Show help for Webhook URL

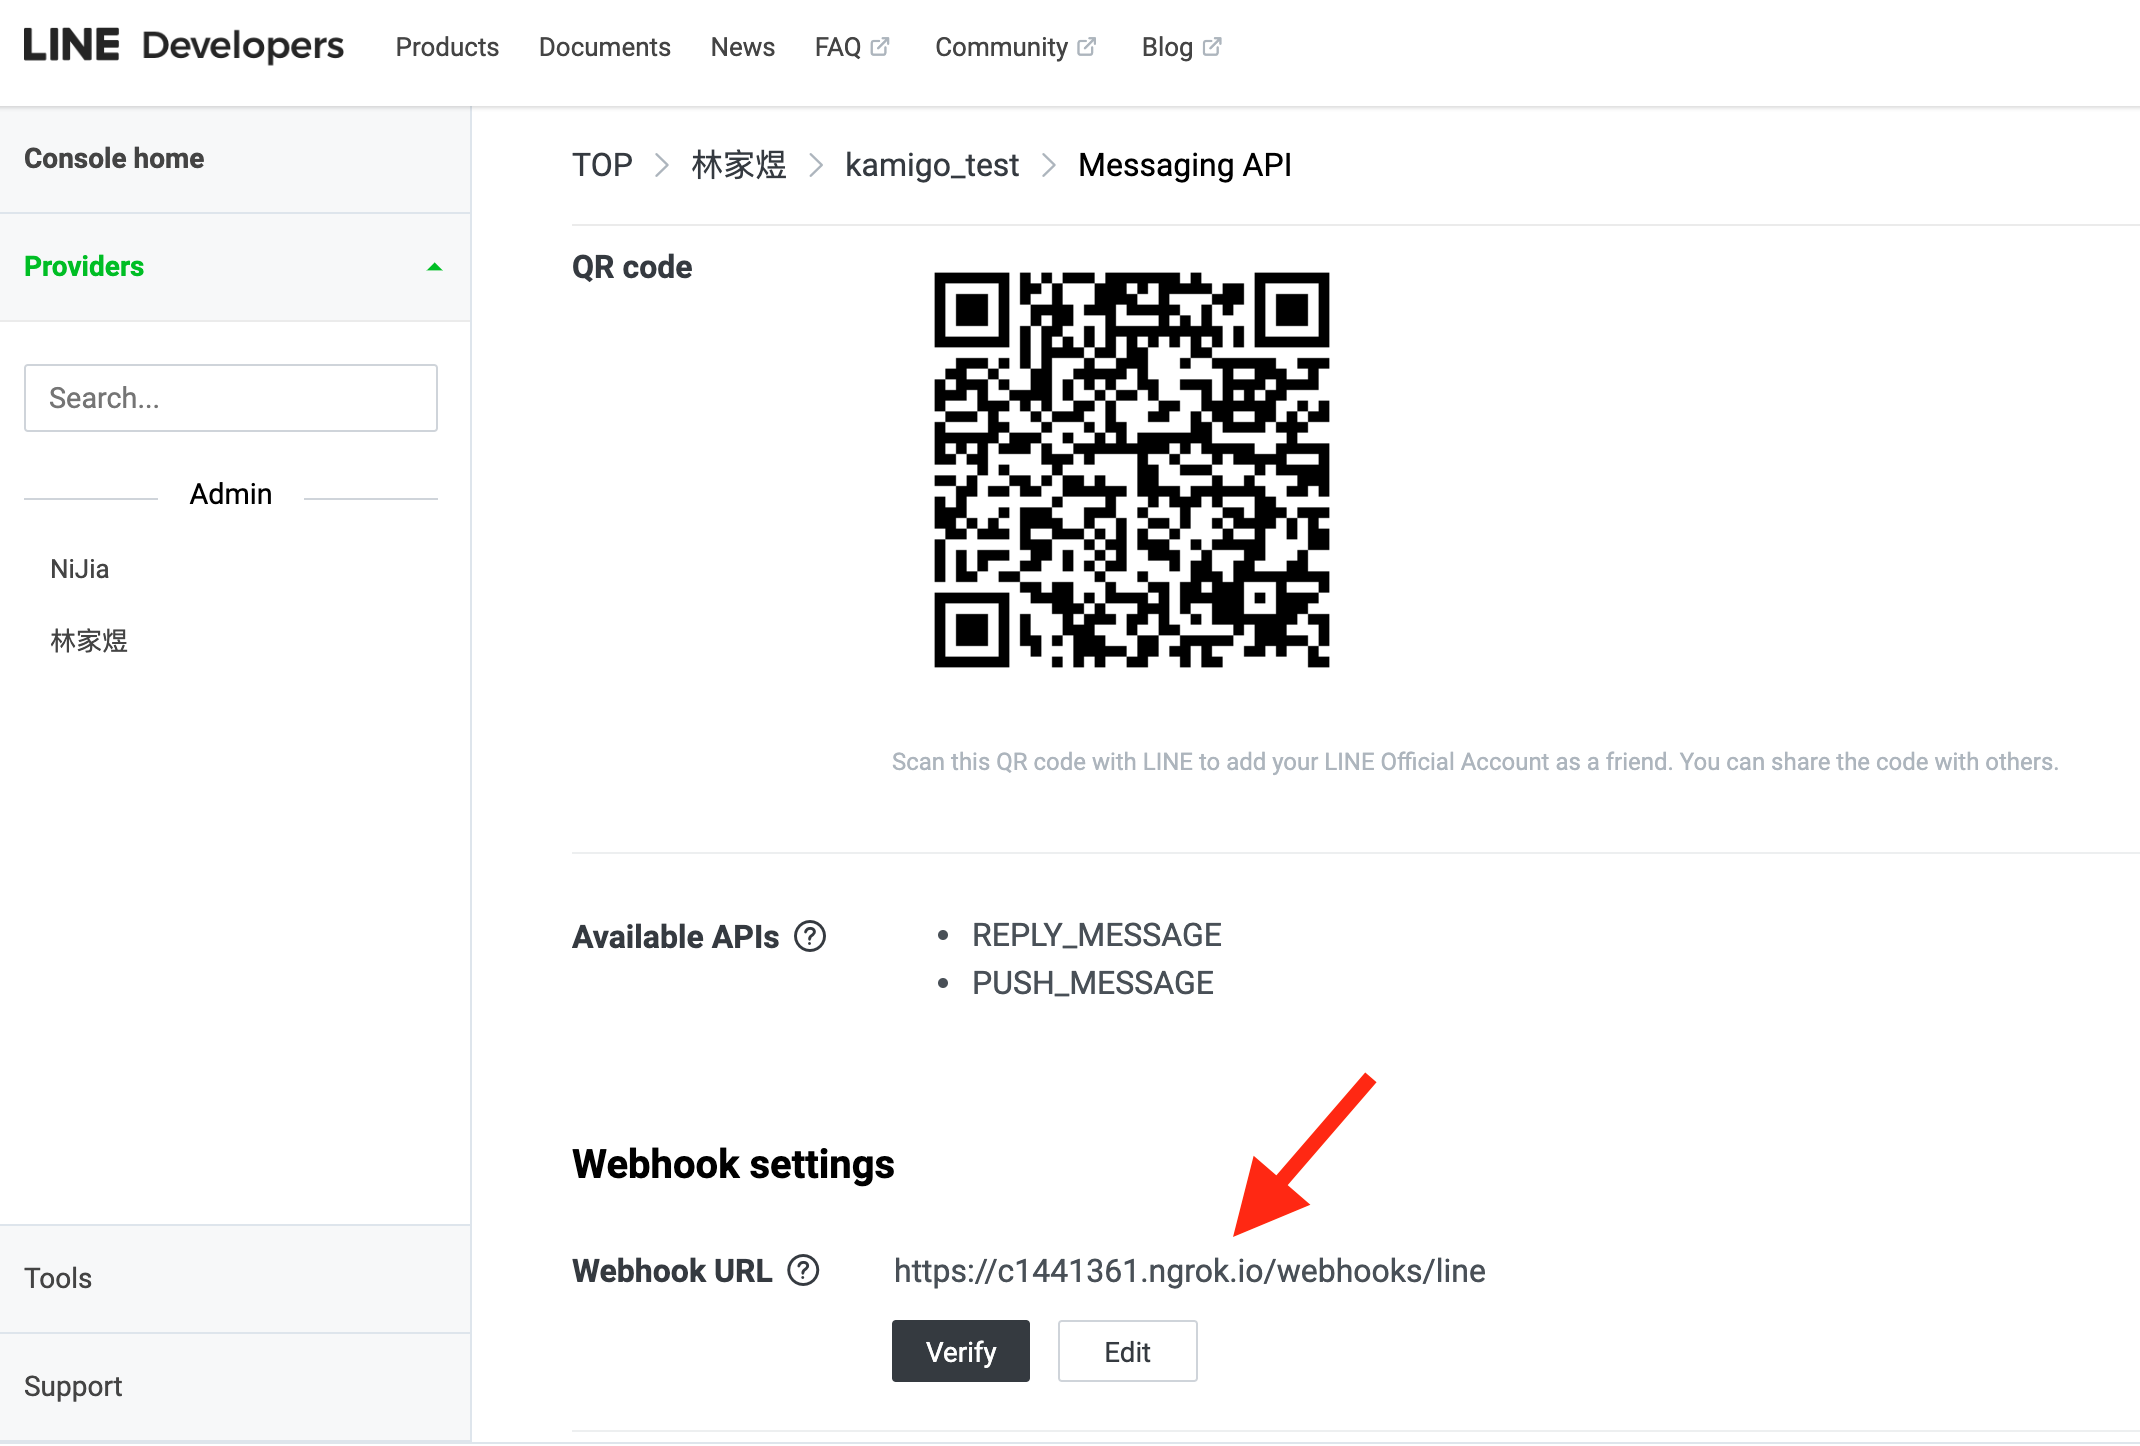(x=803, y=1271)
